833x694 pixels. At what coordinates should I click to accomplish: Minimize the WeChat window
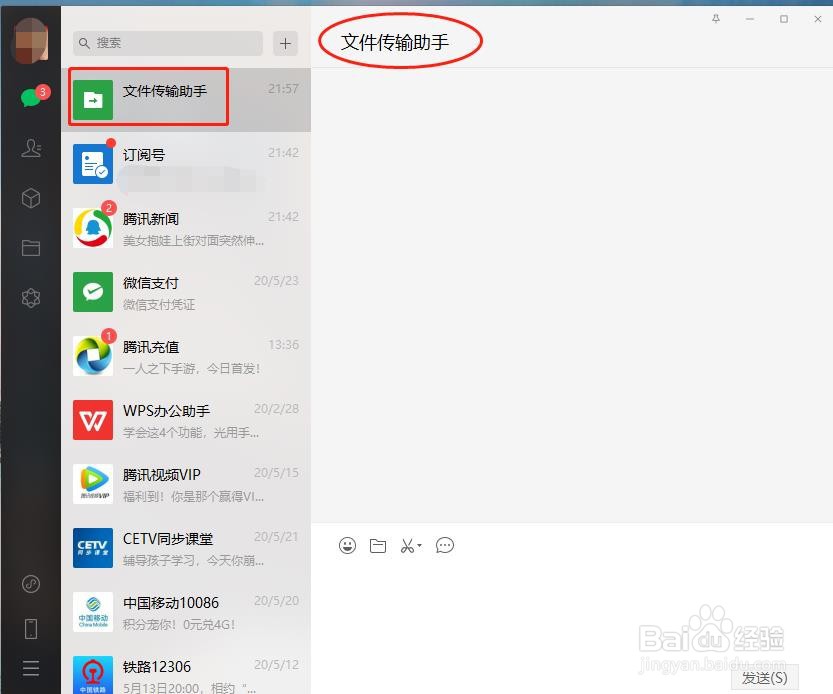click(x=750, y=19)
